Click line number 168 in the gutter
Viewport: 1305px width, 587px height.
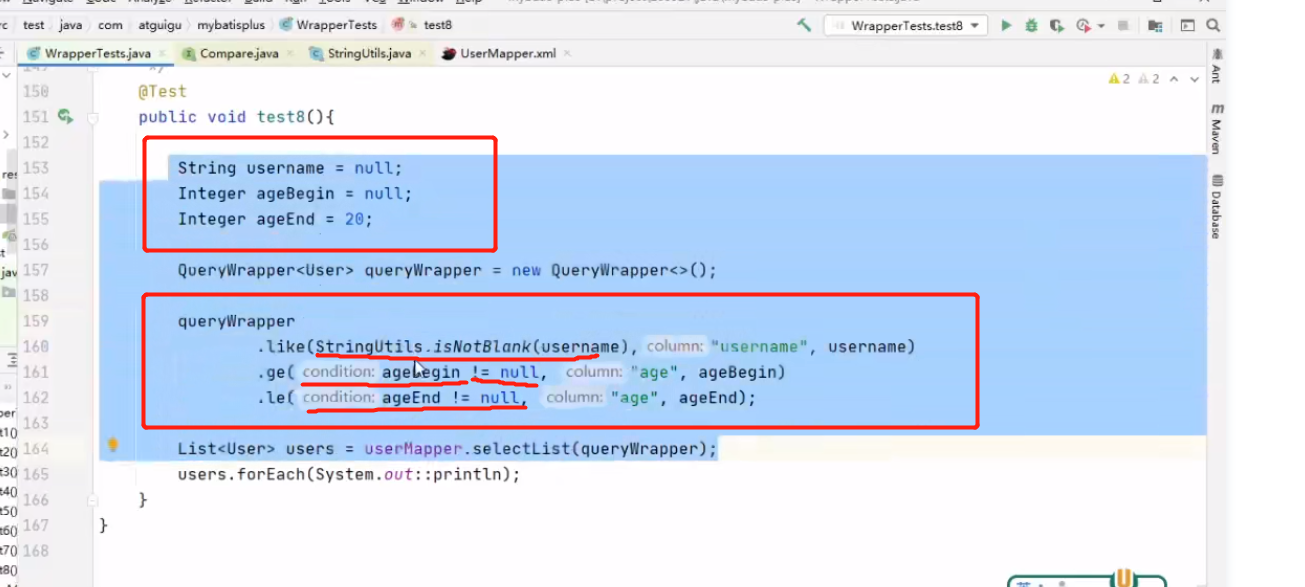pos(36,550)
